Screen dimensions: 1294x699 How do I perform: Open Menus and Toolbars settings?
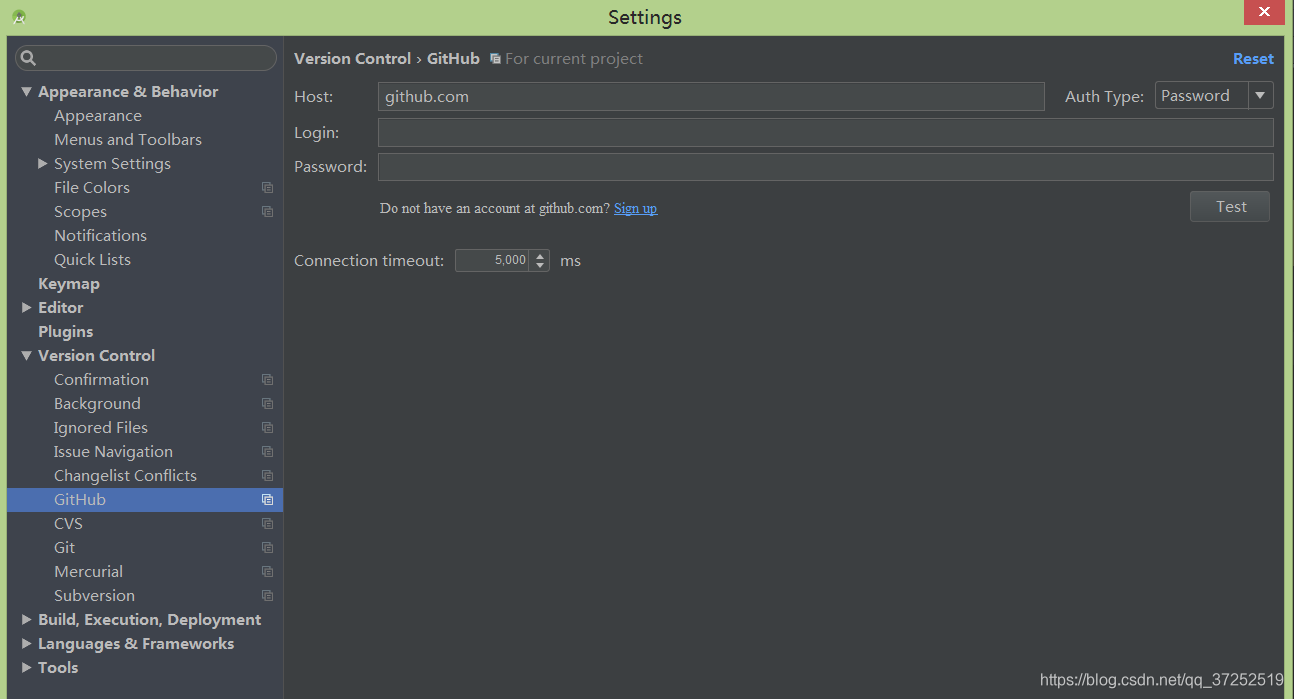[x=128, y=140]
